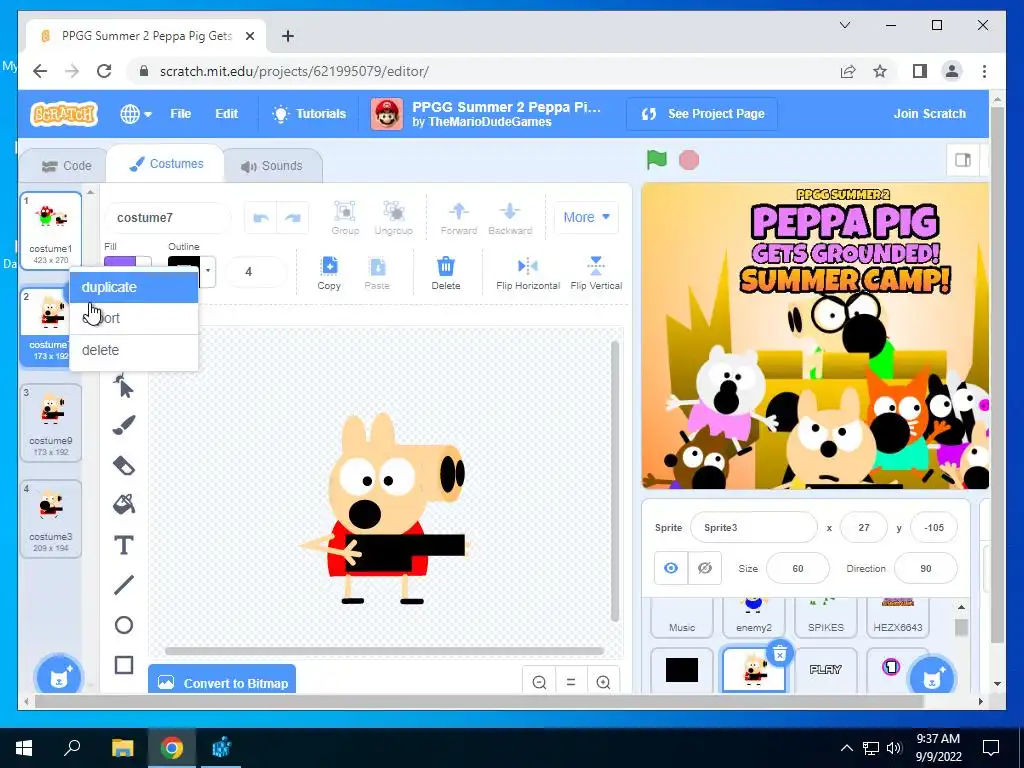Switch to the Code tab
This screenshot has height=768, width=1024.
coord(67,166)
